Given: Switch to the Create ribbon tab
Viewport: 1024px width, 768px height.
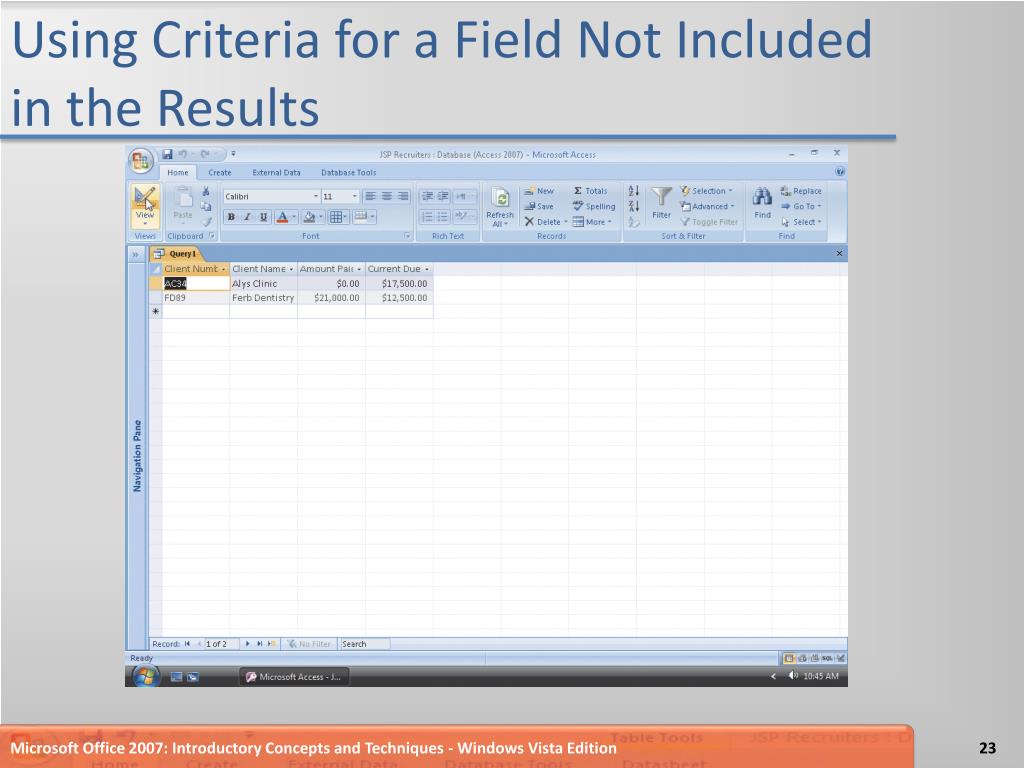Looking at the screenshot, I should click(x=219, y=172).
